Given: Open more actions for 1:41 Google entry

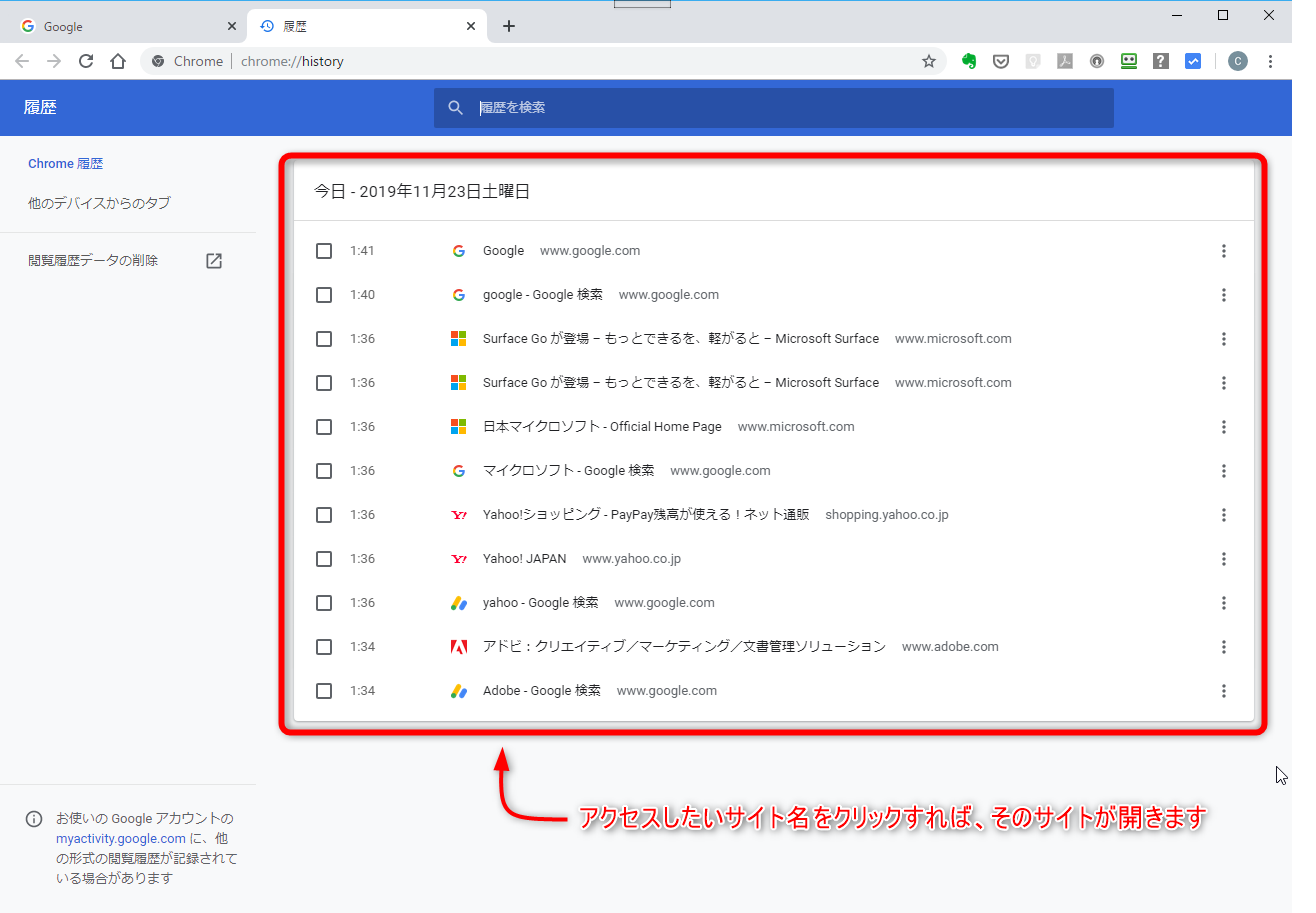Looking at the screenshot, I should pos(1224,251).
